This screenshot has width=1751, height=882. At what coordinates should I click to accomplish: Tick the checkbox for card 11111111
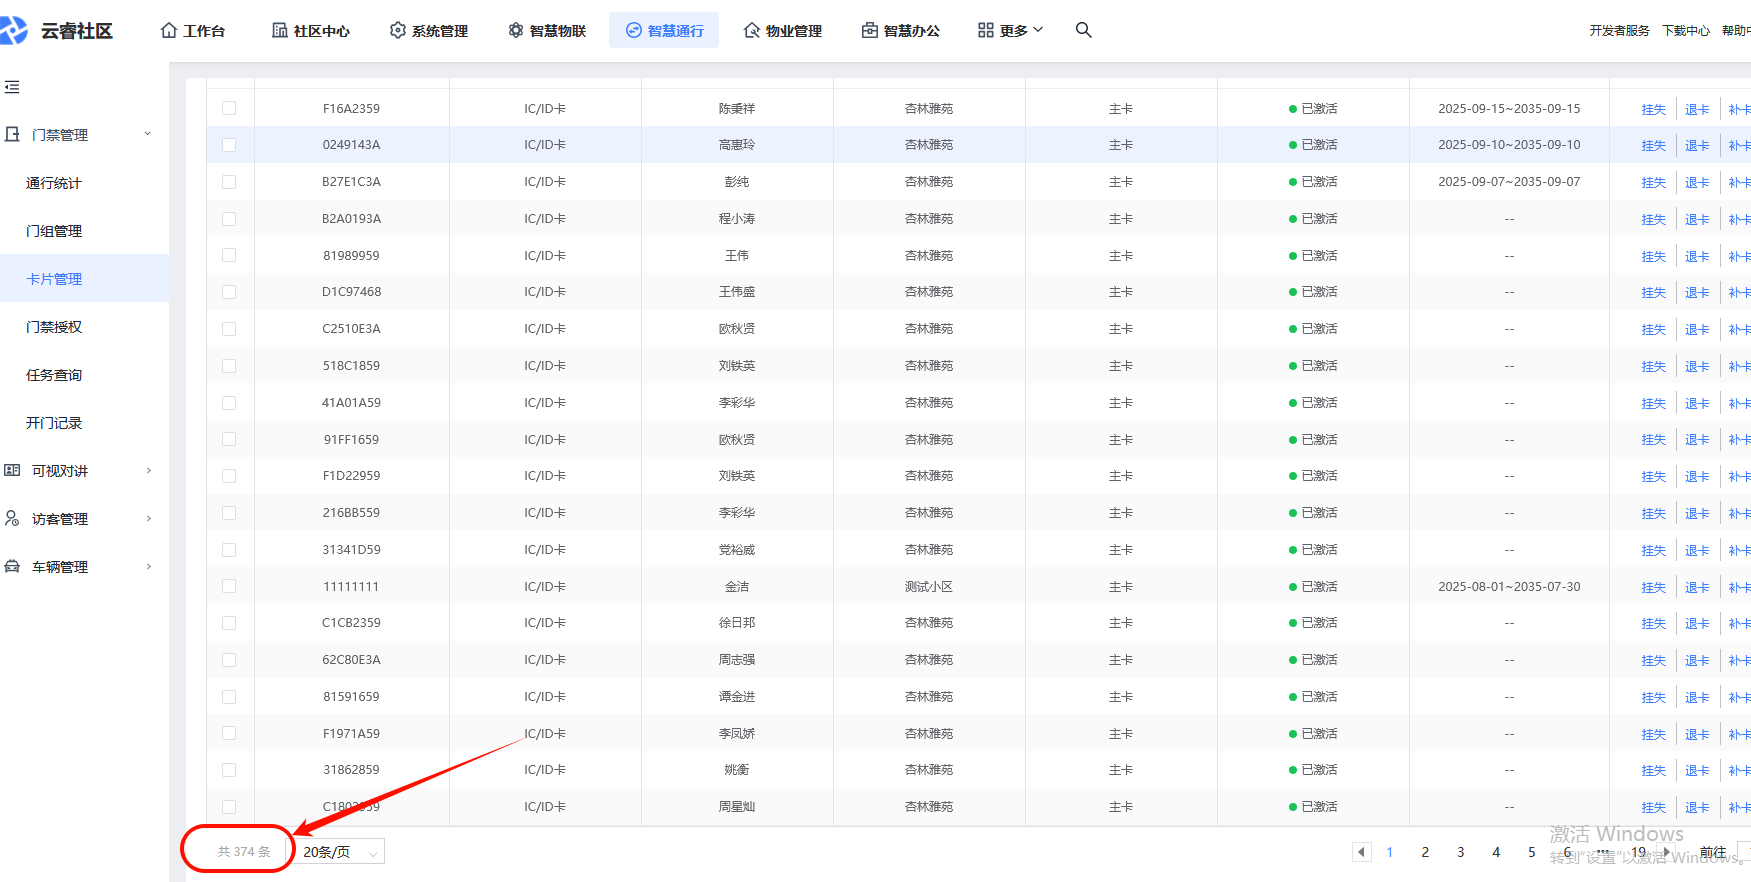point(229,586)
